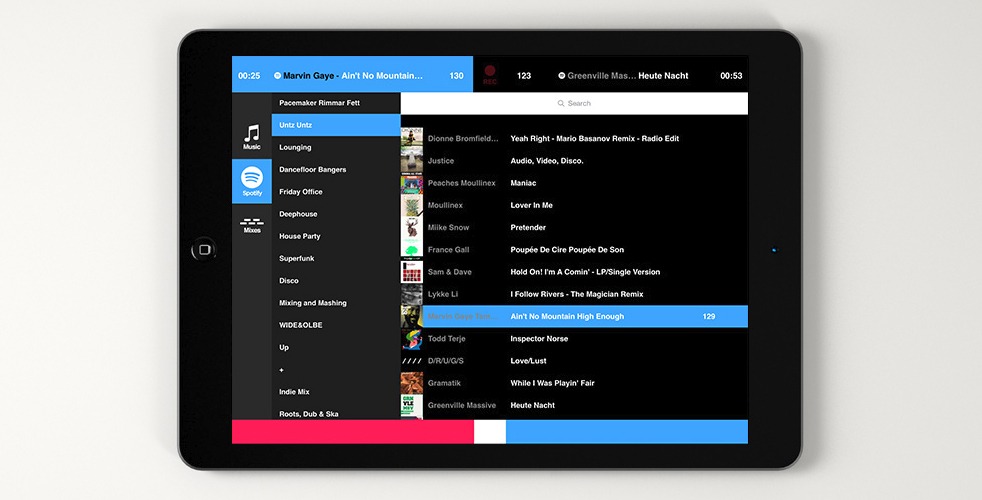This screenshot has width=982, height=500.
Task: Open the Roots, Dub & Ska playlist
Action: pyautogui.click(x=336, y=413)
